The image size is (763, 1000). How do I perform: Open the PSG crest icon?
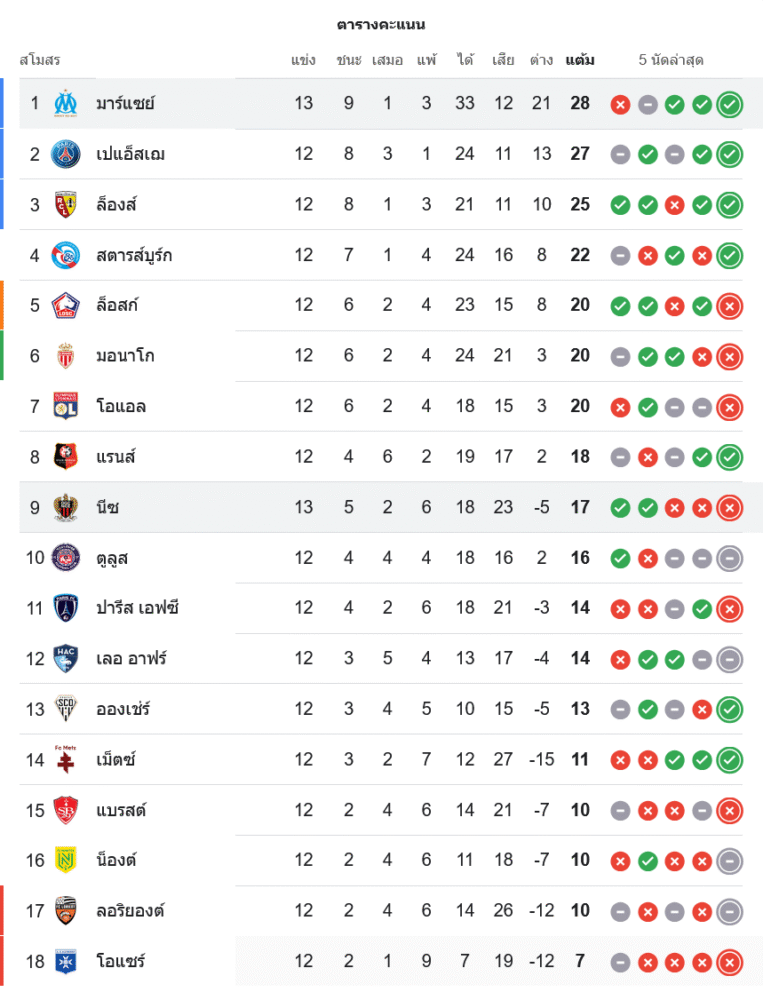point(65,154)
